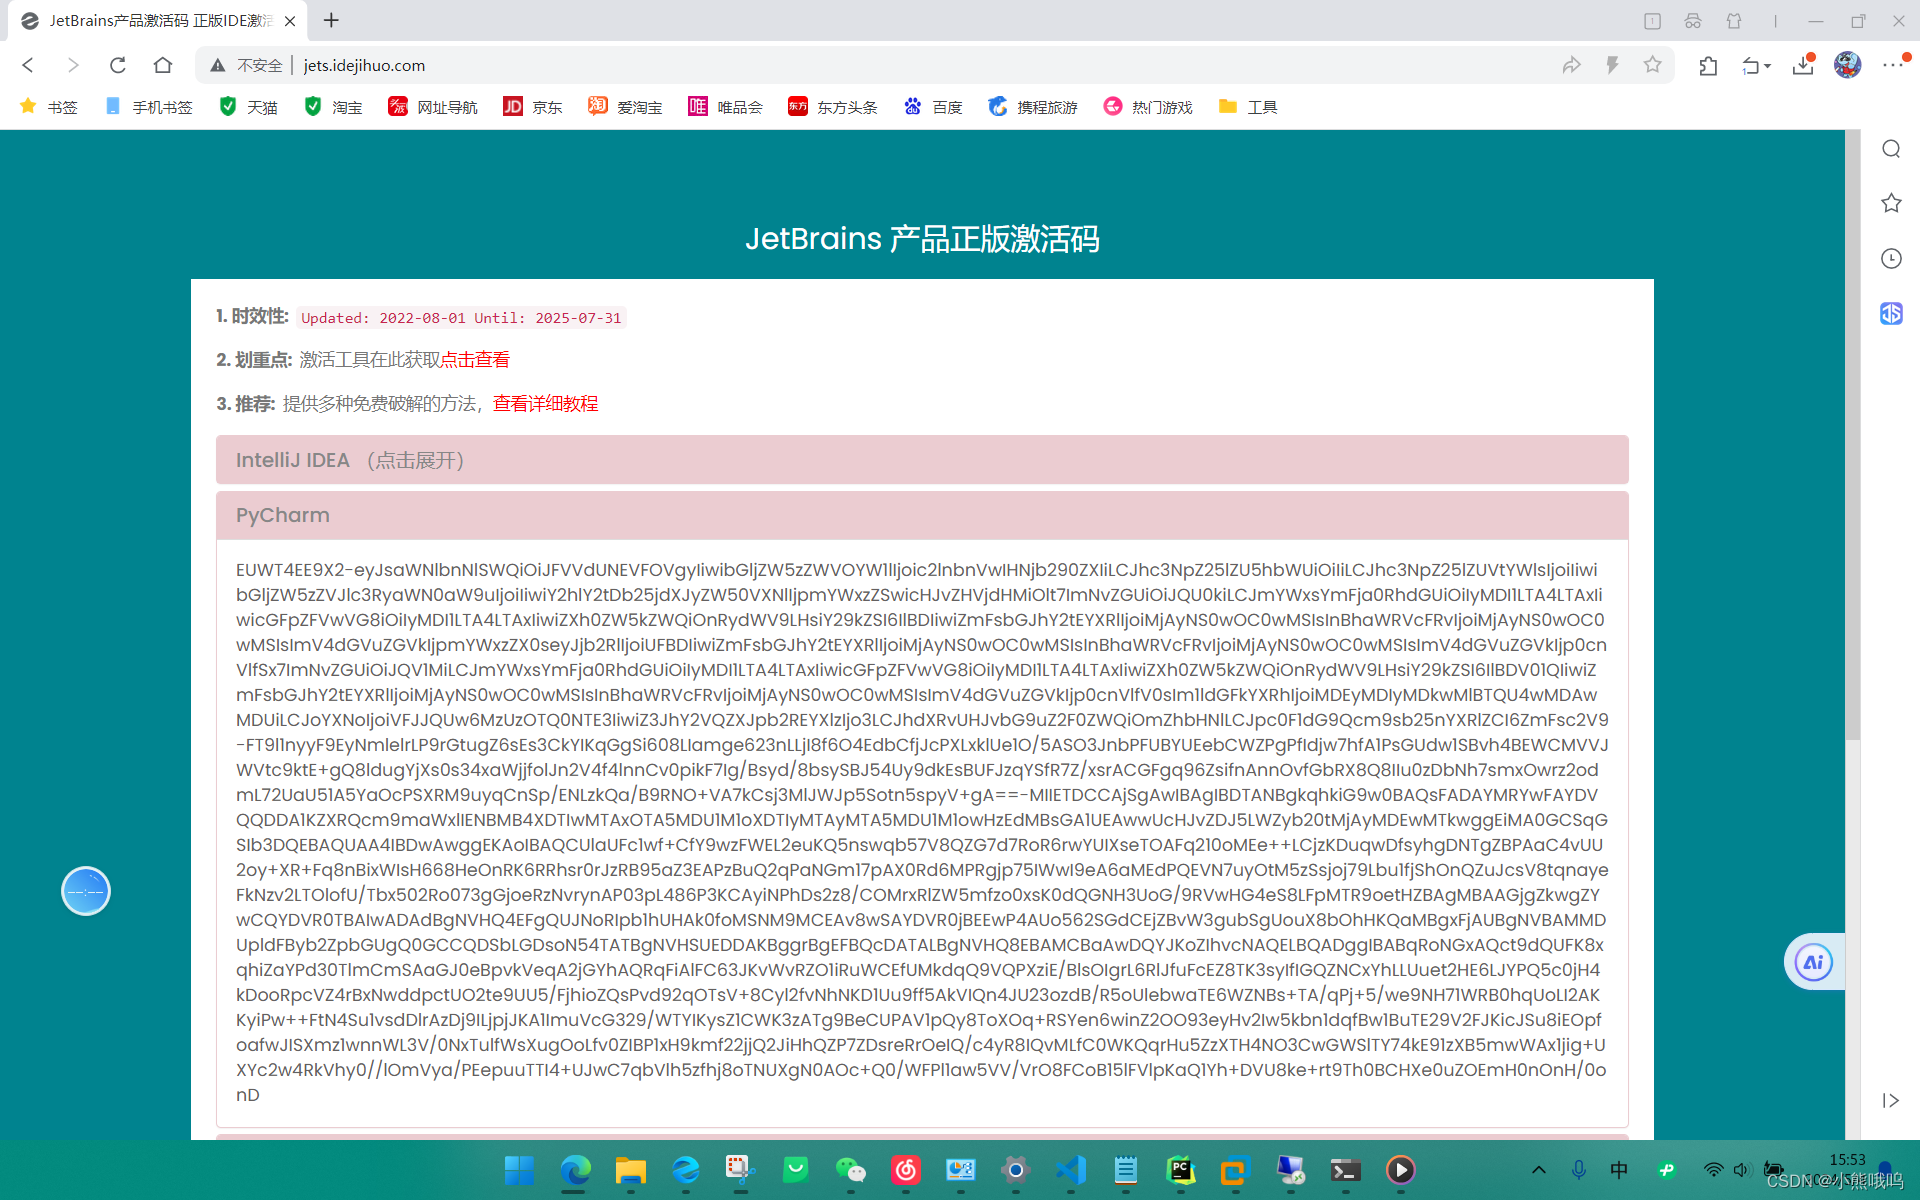Open Microsoft Edge from the taskbar
The width and height of the screenshot is (1920, 1200).
[x=575, y=1170]
